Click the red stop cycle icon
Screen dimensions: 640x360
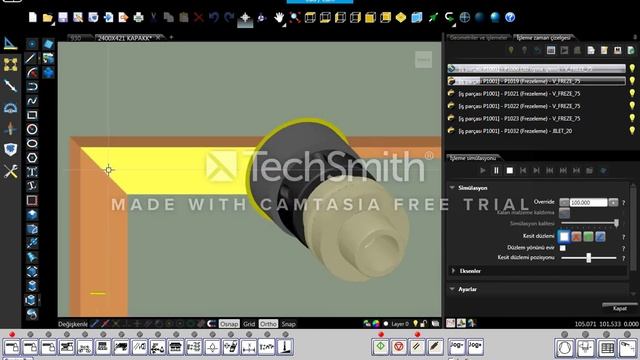tap(399, 347)
